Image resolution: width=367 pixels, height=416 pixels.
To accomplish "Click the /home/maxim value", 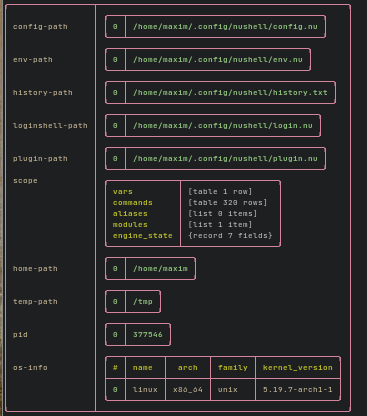I will click(160, 269).
